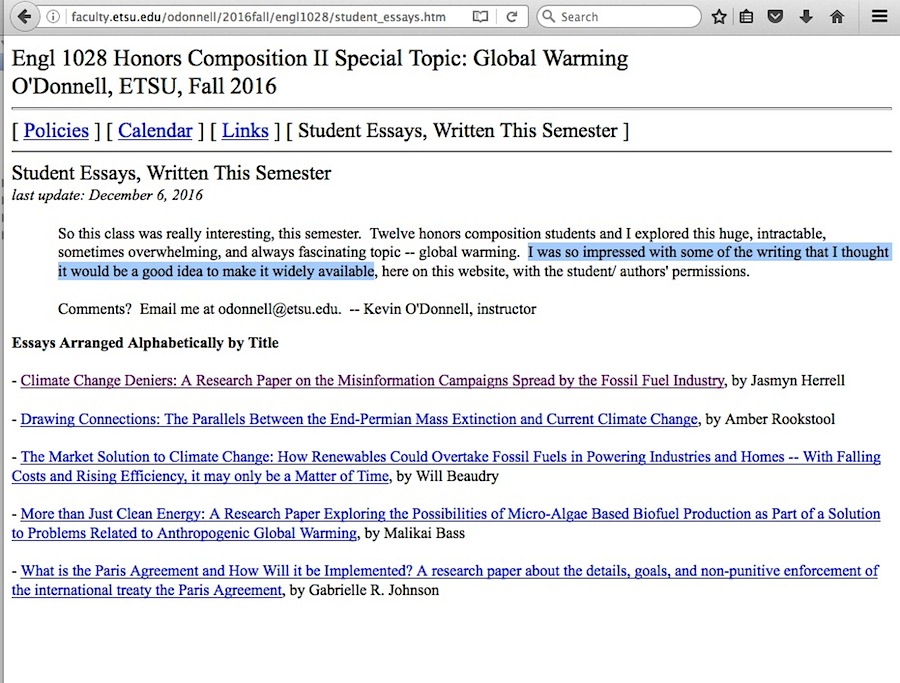This screenshot has width=900, height=683.
Task: Open the site information icon in address bar
Action: [x=55, y=17]
